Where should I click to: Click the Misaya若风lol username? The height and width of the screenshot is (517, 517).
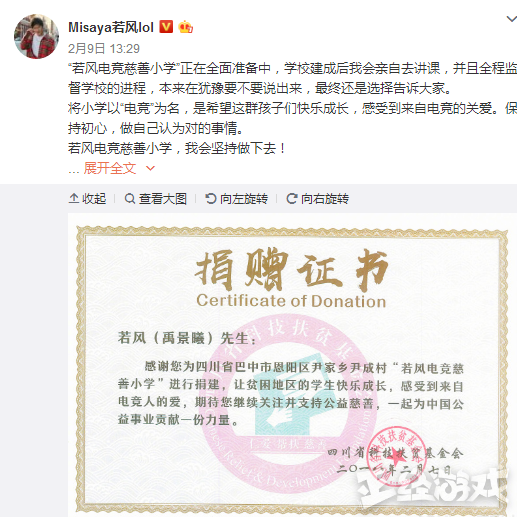click(111, 27)
